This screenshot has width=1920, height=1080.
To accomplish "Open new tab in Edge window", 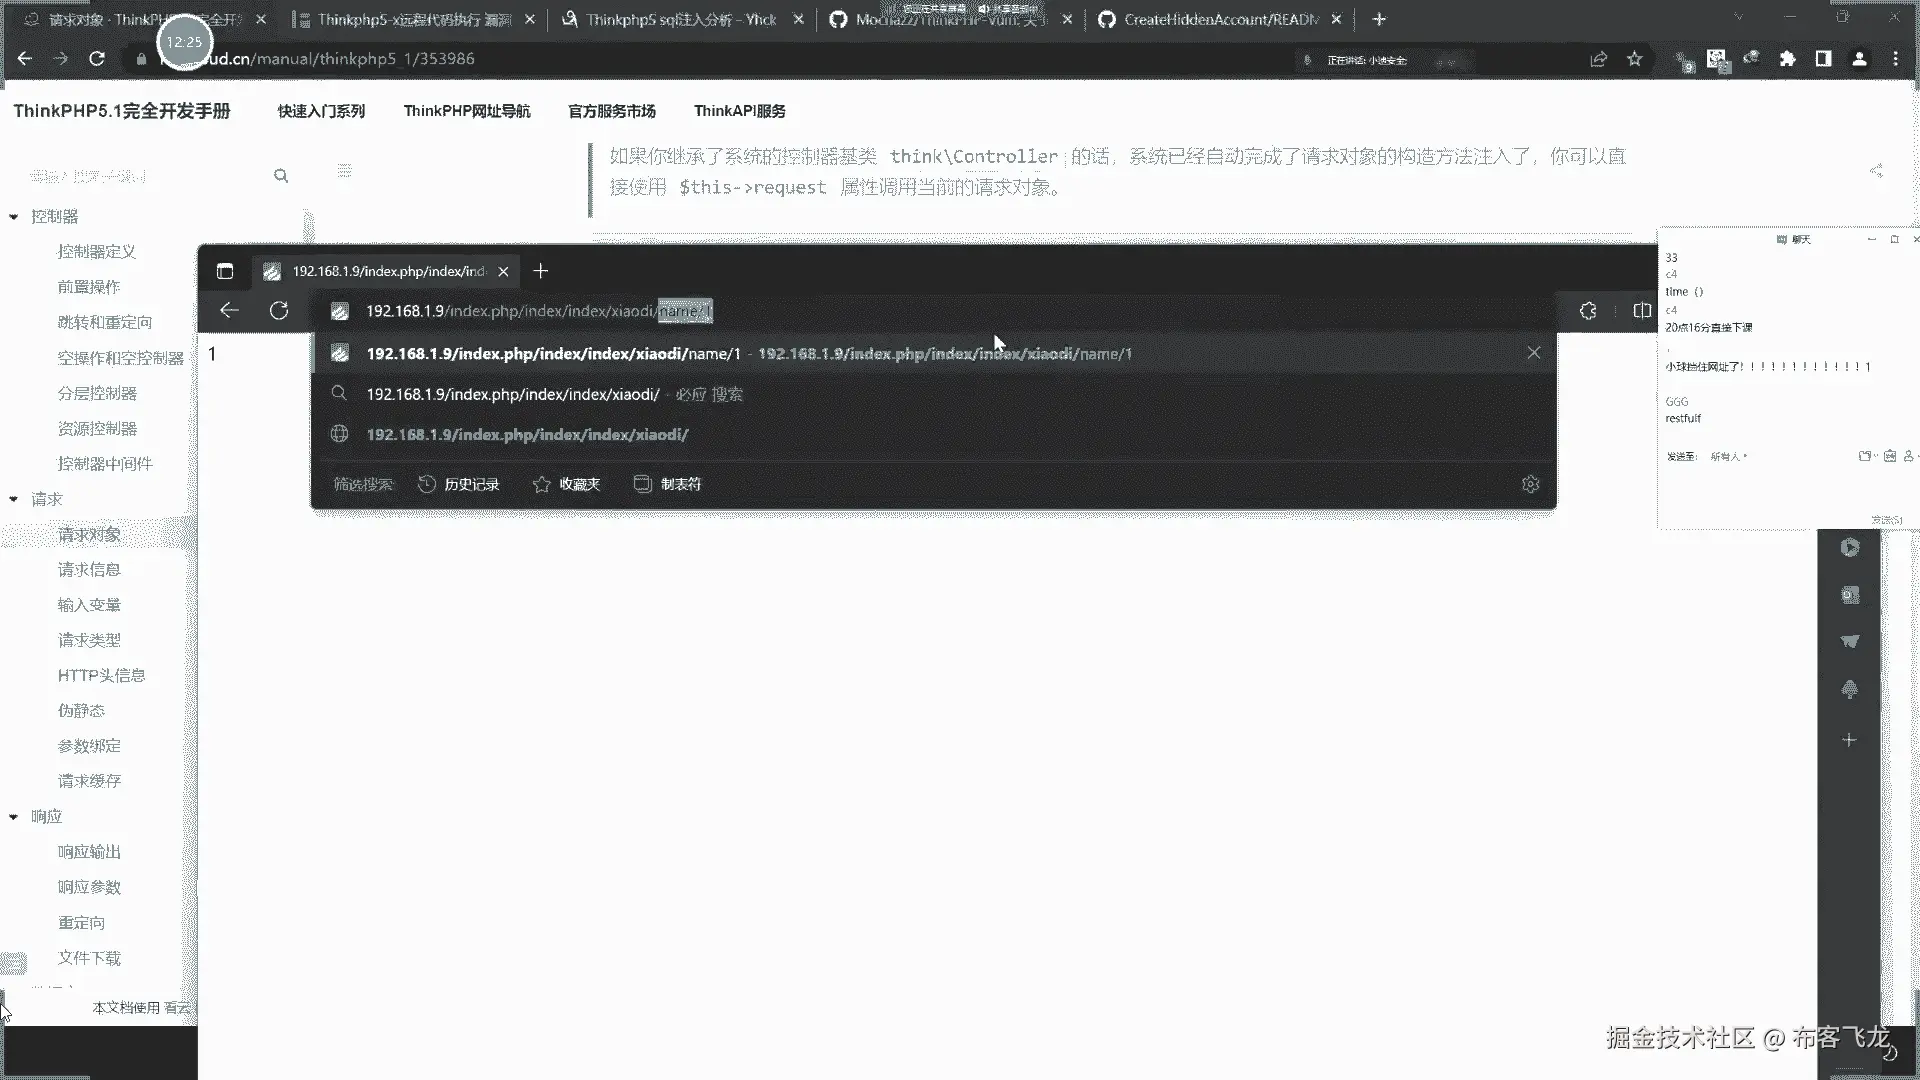I will click(x=541, y=271).
